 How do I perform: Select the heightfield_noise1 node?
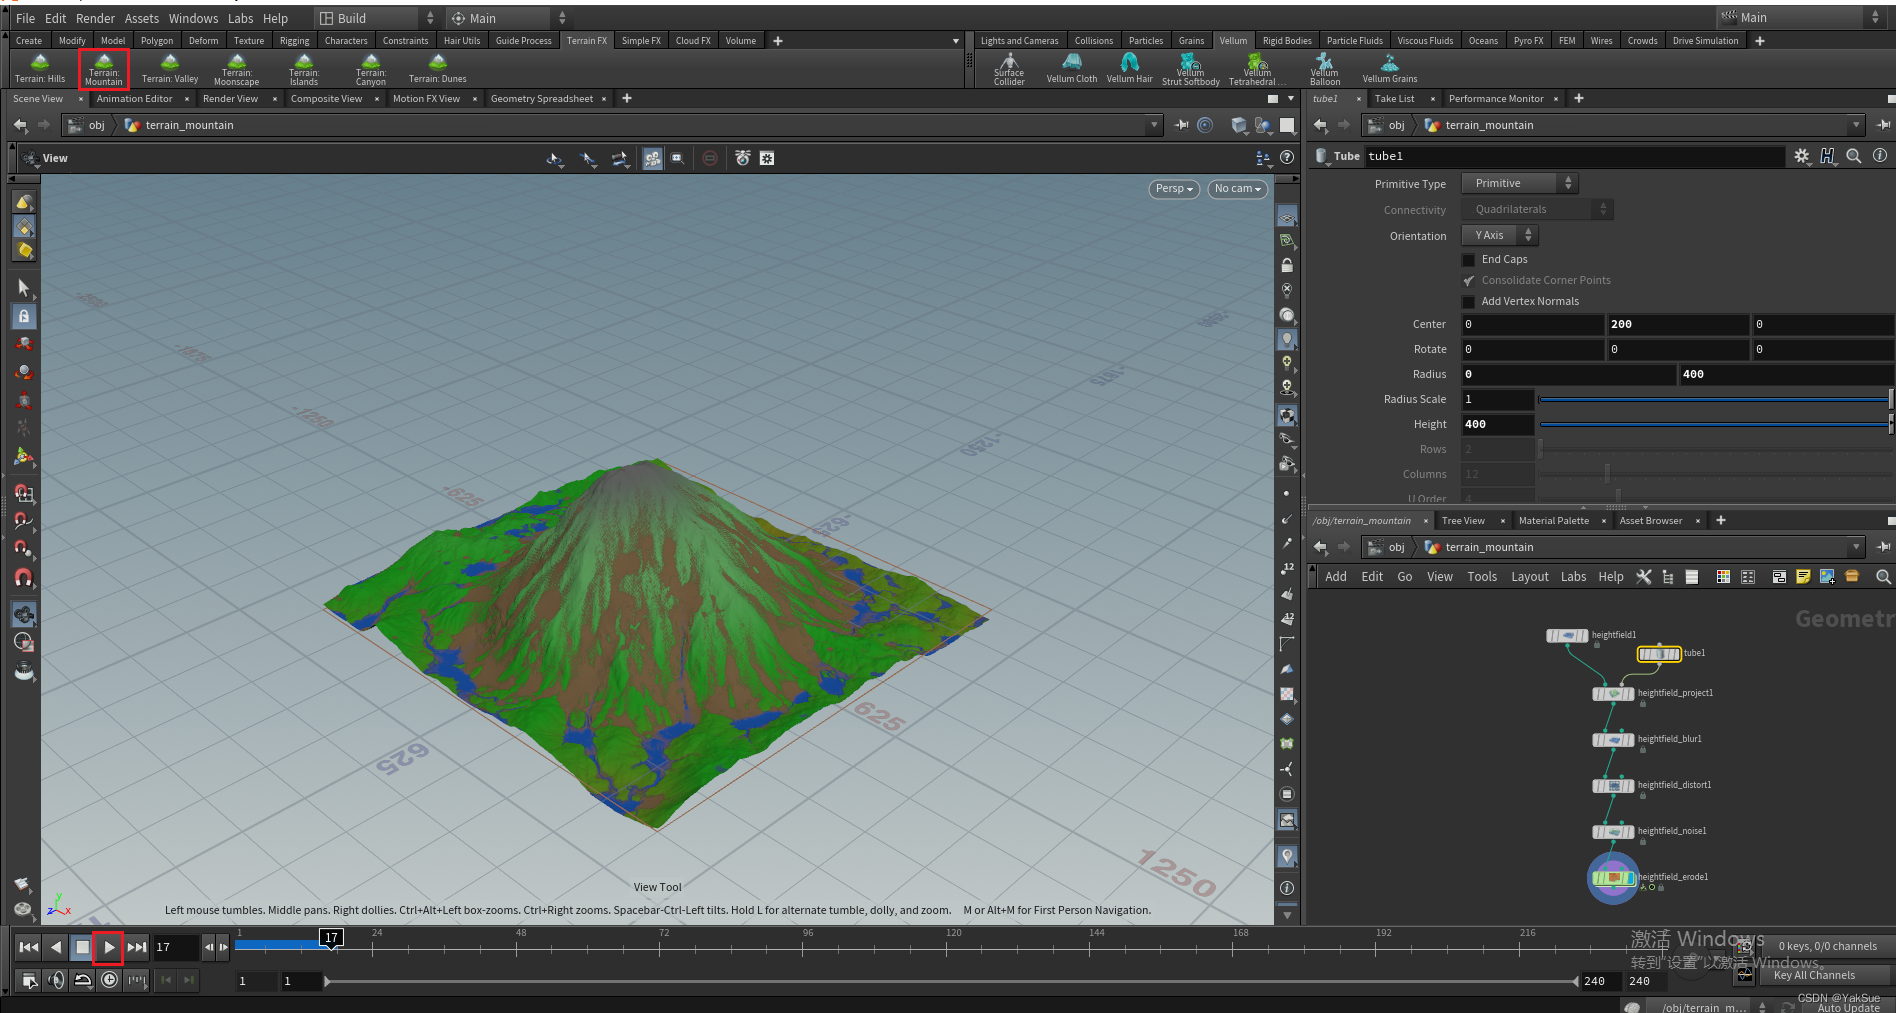pyautogui.click(x=1613, y=832)
